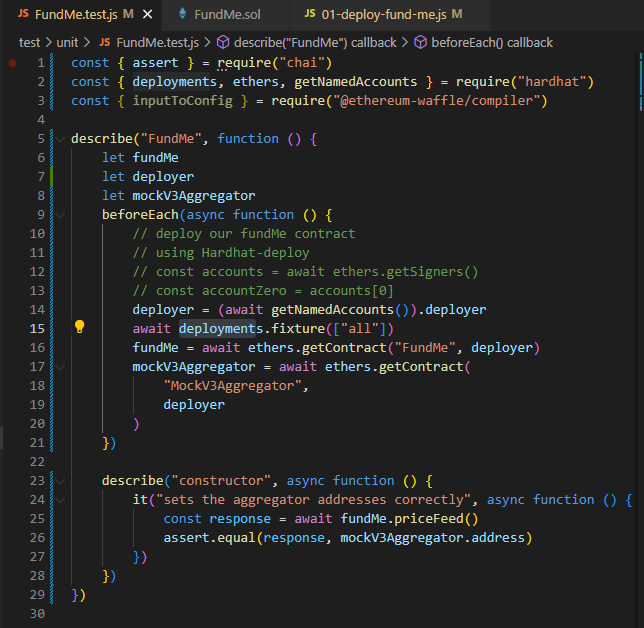
Task: Click "sets the aggregator addresses correctly" string
Action: (313, 500)
